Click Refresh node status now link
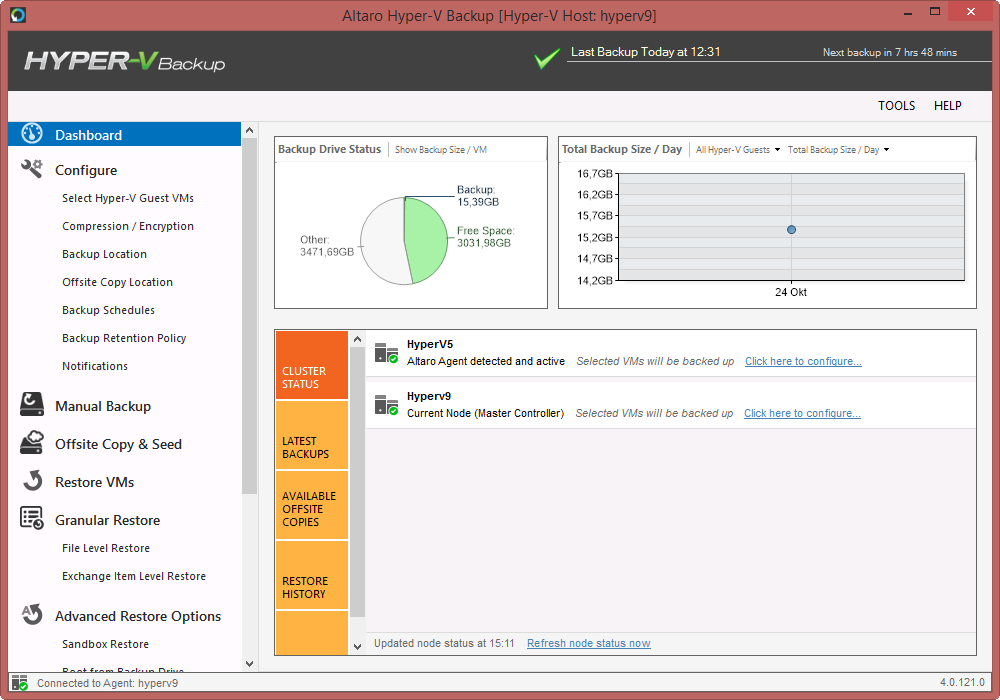 (589, 644)
